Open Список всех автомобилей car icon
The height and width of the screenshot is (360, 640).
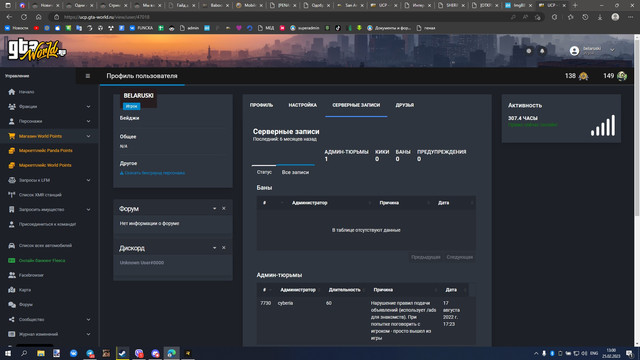pyautogui.click(x=12, y=245)
